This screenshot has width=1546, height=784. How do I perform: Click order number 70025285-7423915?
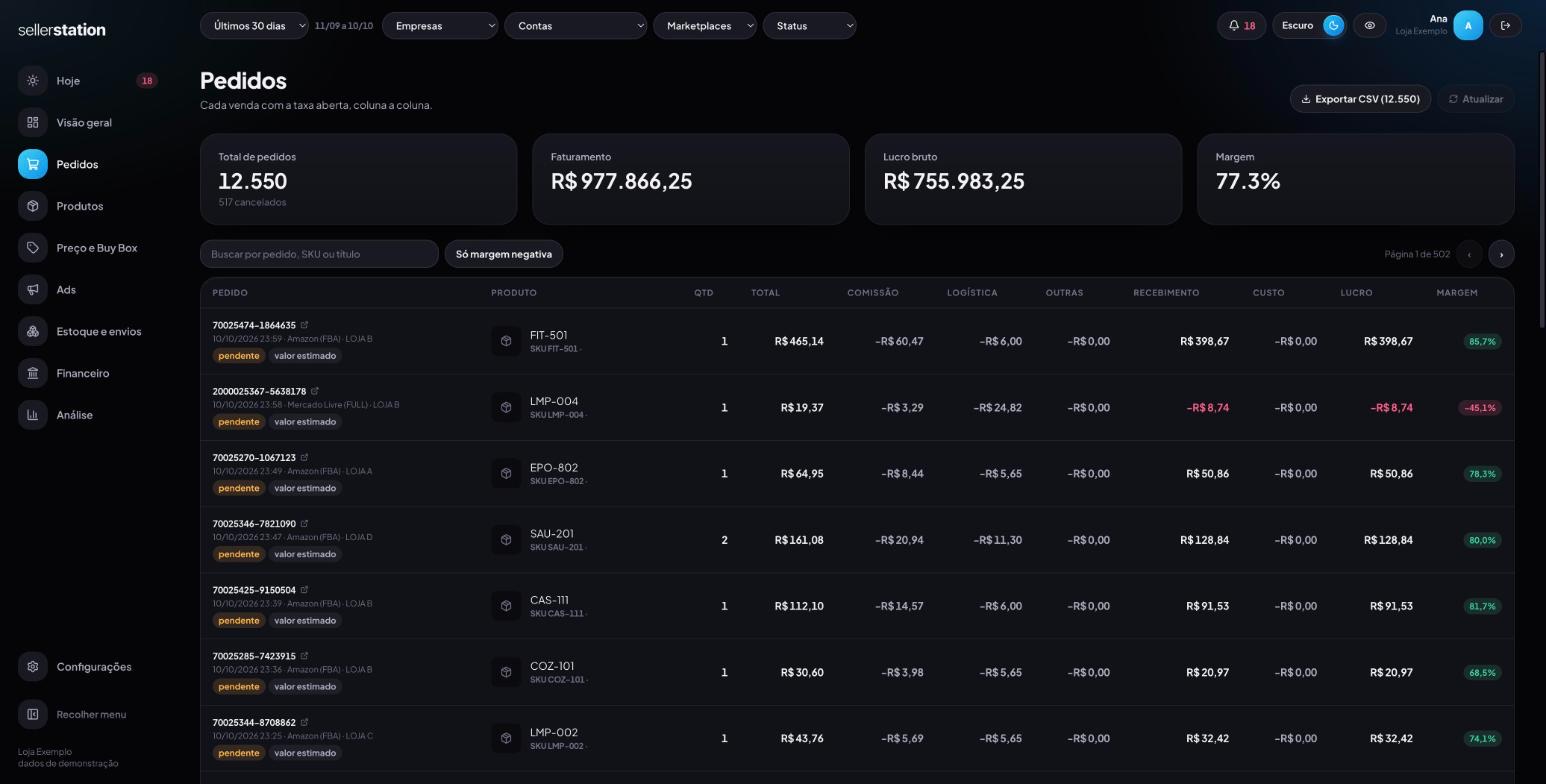click(254, 656)
